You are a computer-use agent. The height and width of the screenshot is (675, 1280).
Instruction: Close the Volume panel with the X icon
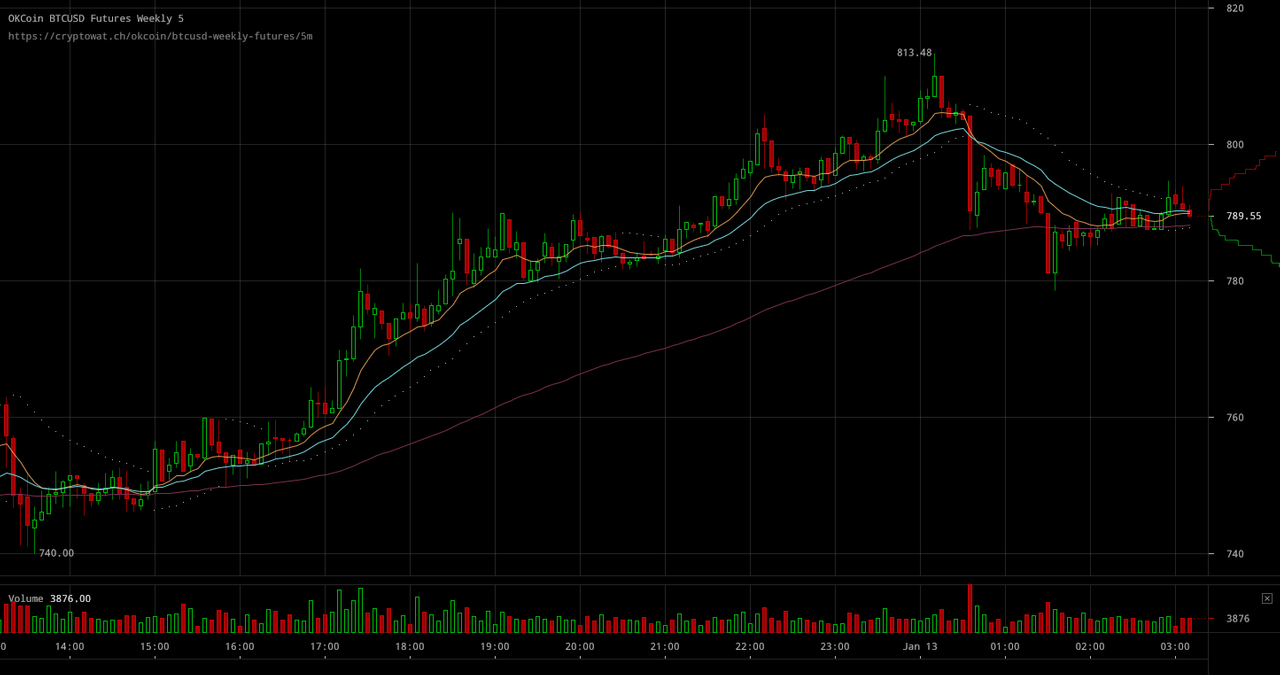click(x=1267, y=598)
